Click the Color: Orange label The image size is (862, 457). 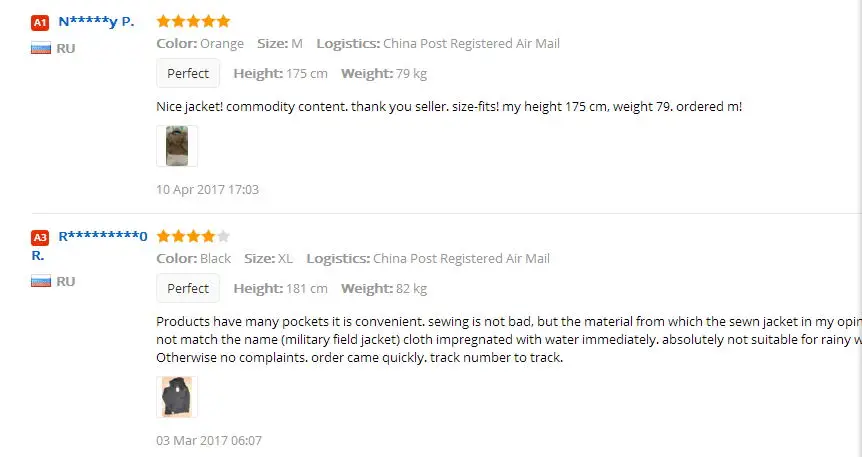(200, 43)
